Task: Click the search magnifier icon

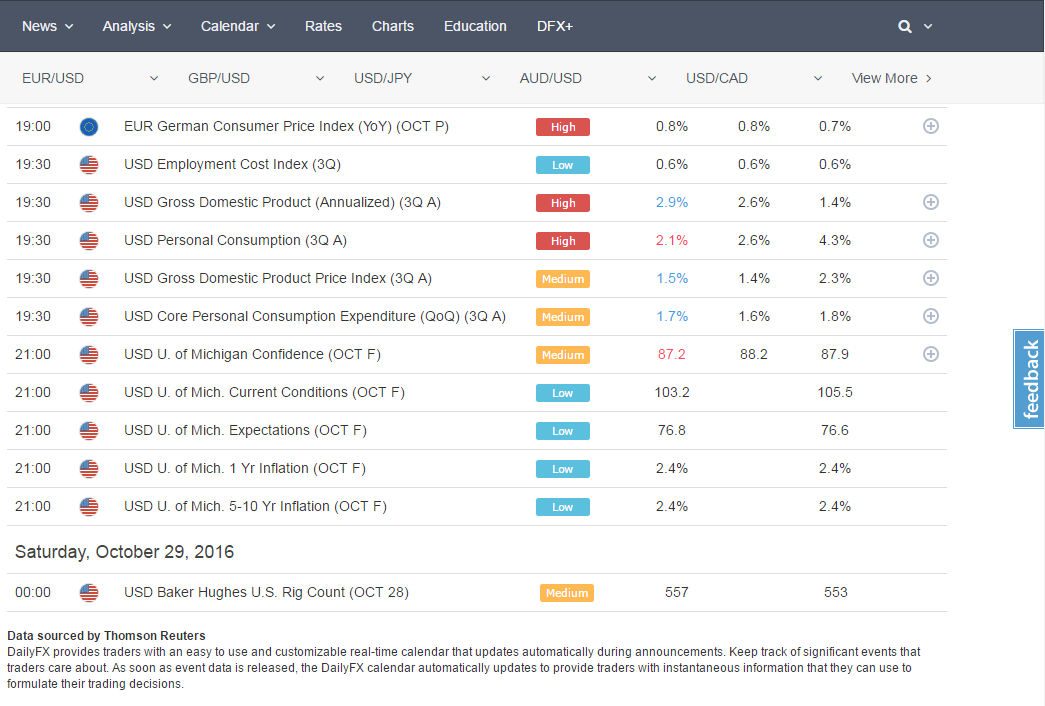Action: point(905,27)
